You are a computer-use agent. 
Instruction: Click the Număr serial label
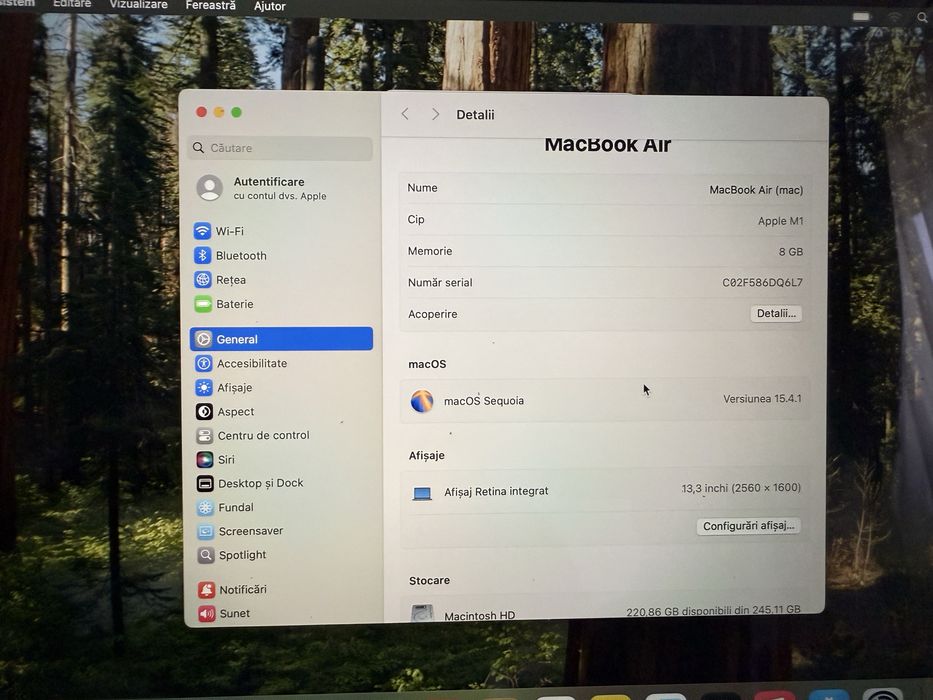click(x=440, y=282)
